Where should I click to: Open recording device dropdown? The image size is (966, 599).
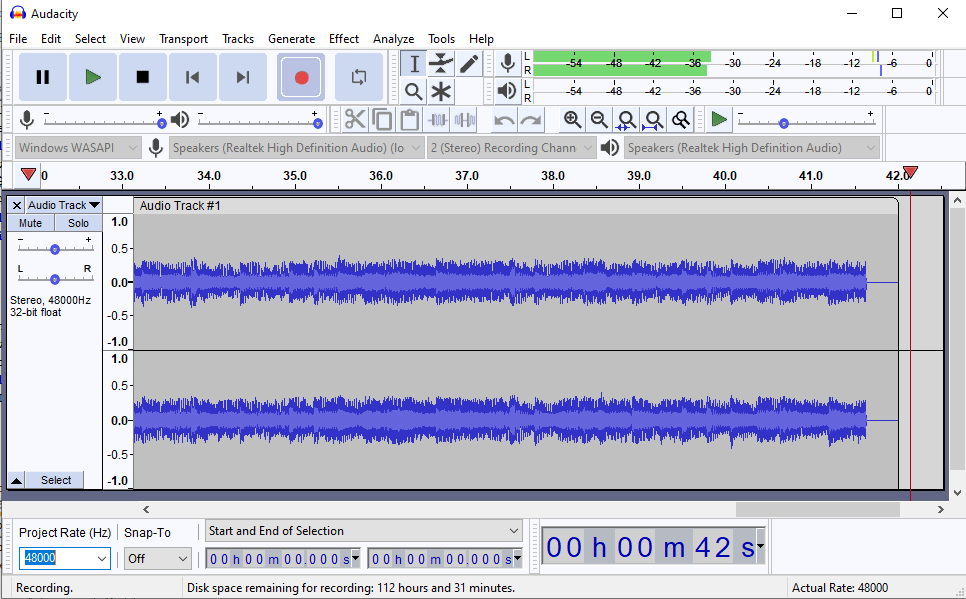point(296,148)
